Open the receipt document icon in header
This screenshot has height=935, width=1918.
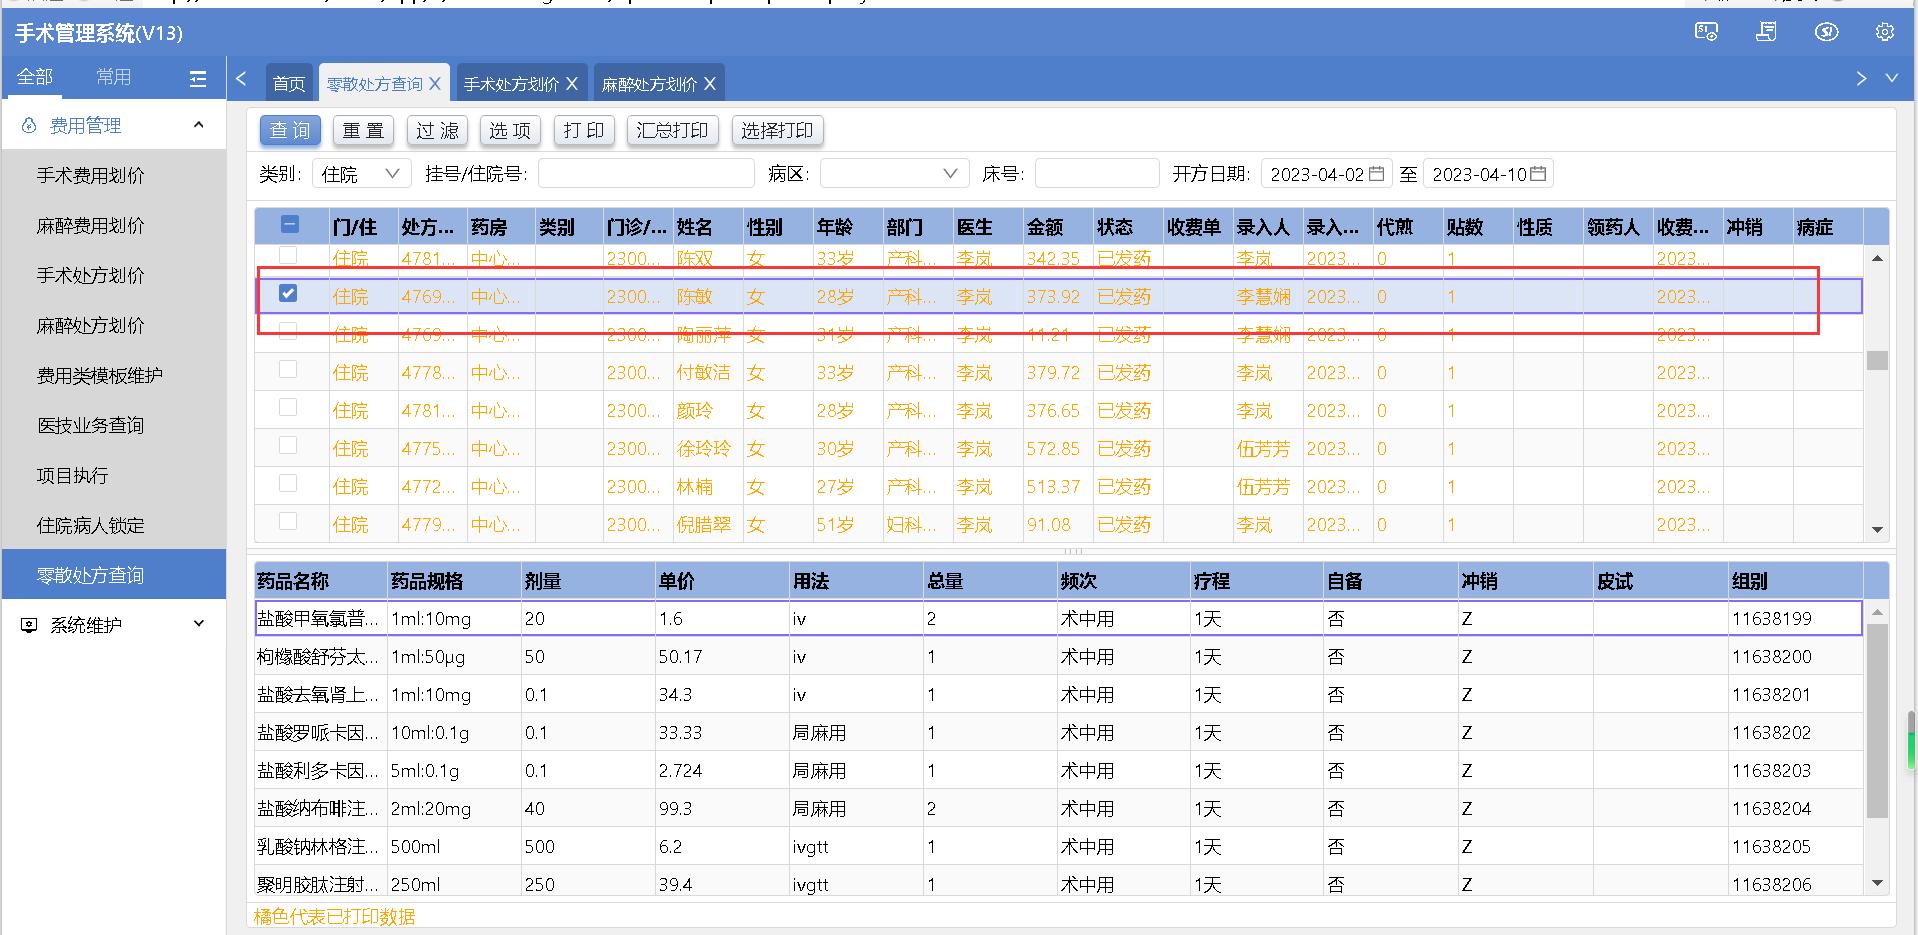point(1766,32)
